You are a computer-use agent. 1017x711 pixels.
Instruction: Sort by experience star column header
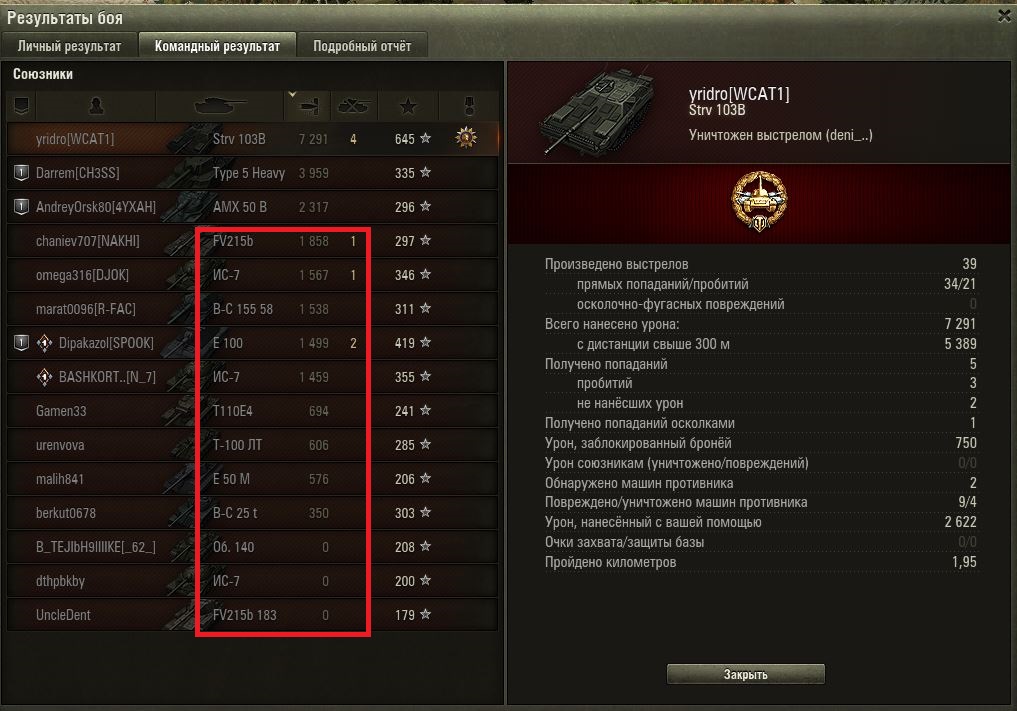coord(408,106)
